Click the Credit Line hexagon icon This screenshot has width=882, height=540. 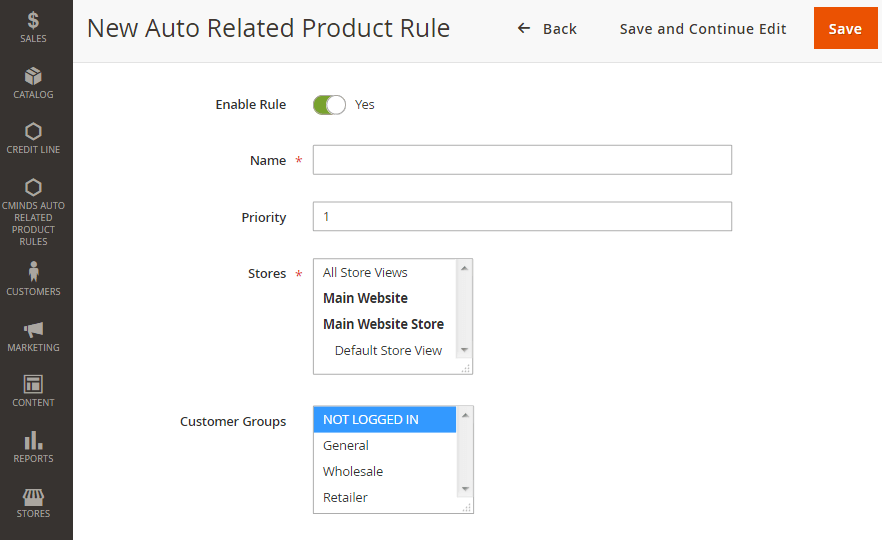pyautogui.click(x=33, y=131)
